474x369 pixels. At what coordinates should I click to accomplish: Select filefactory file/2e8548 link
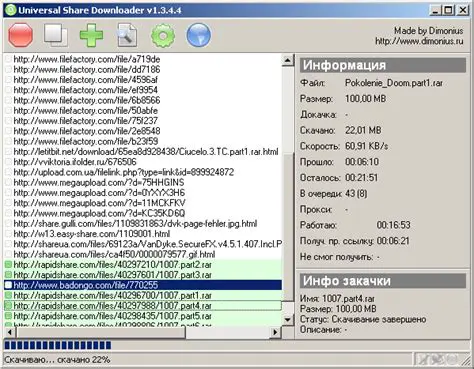tap(87, 131)
